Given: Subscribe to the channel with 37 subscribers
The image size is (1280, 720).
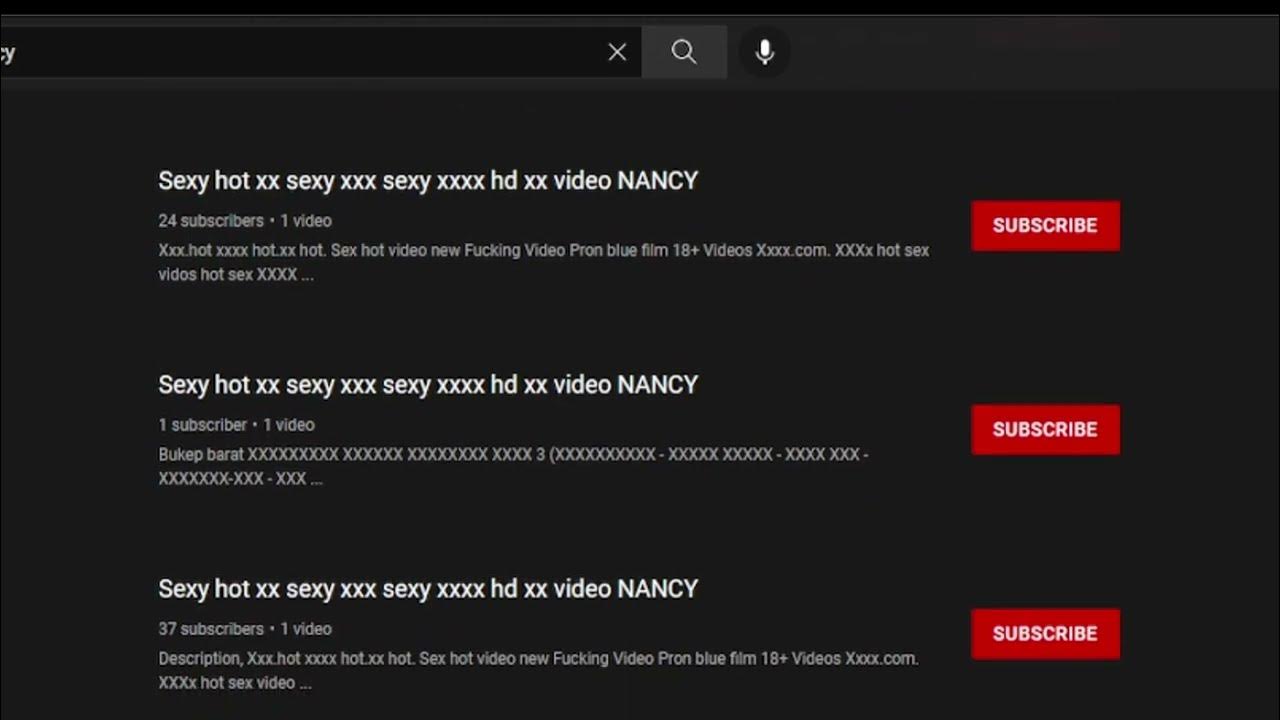Looking at the screenshot, I should [x=1045, y=633].
